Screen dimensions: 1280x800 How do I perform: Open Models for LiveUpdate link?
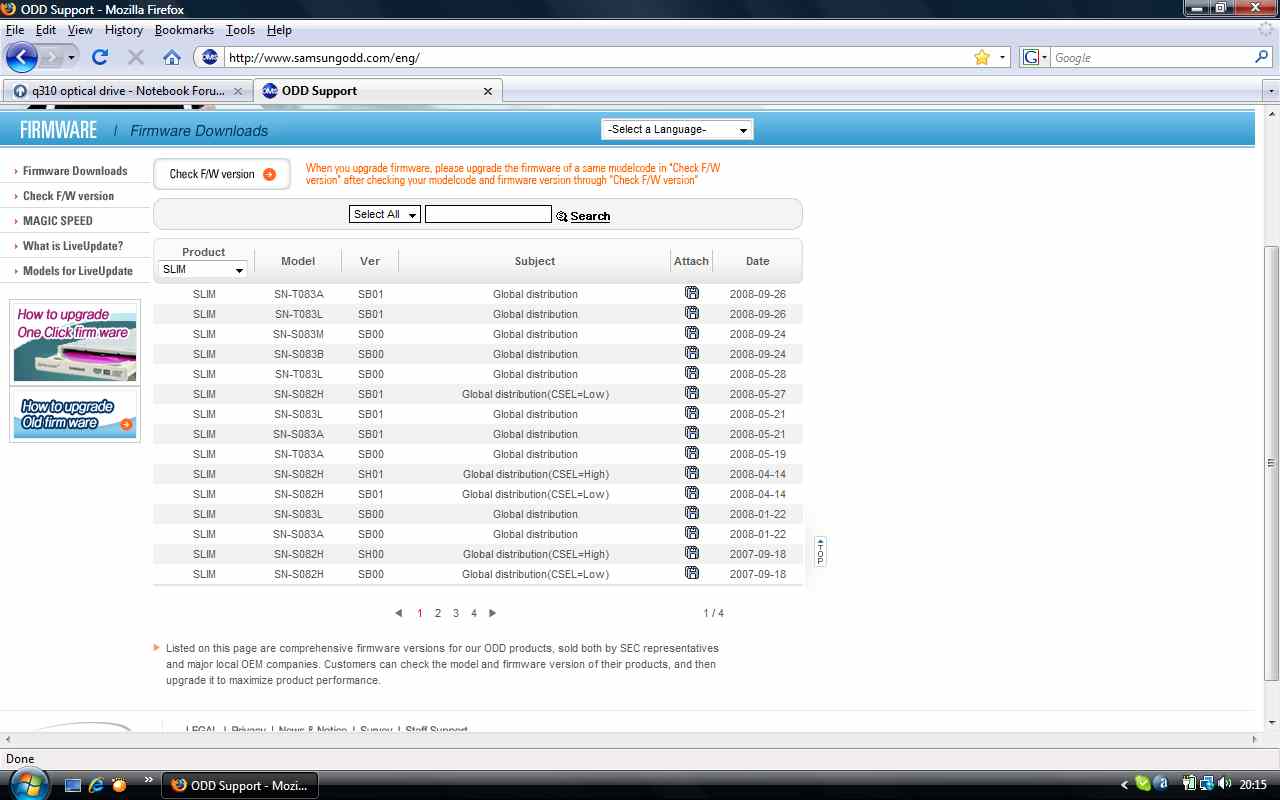click(77, 271)
